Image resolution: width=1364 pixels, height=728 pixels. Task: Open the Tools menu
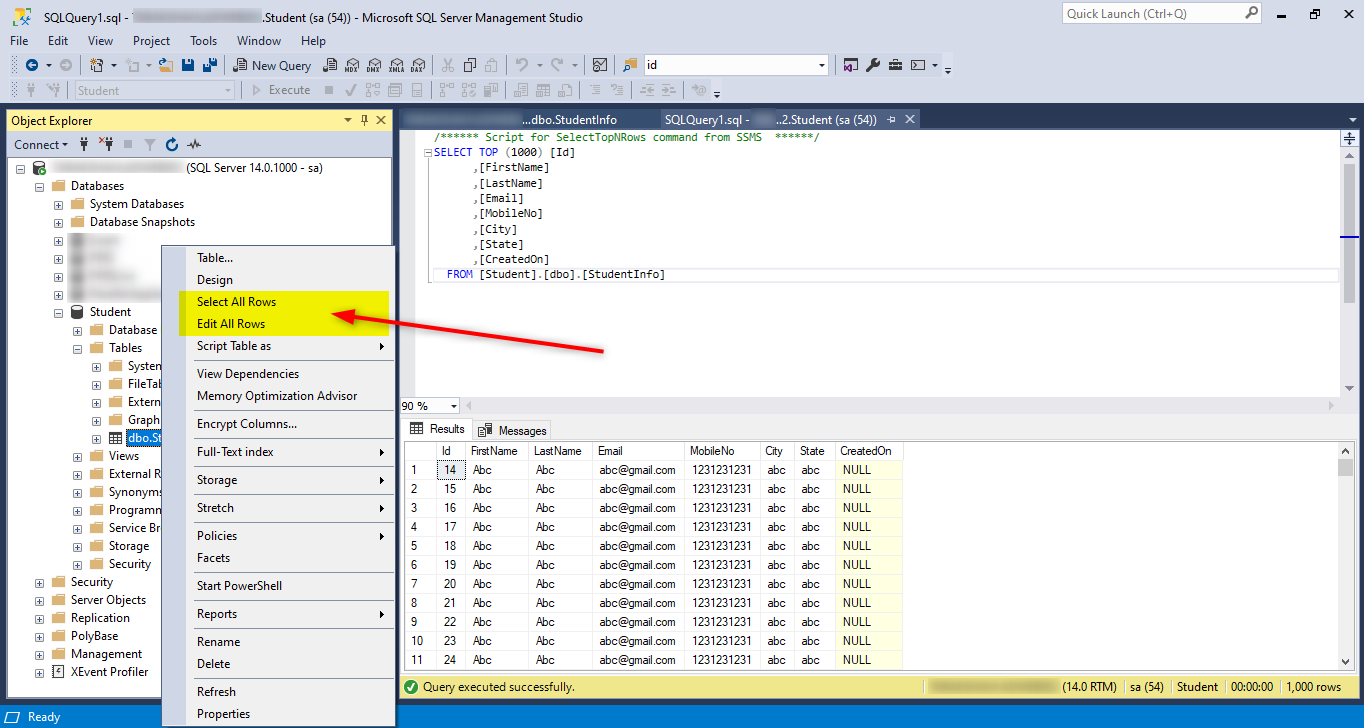pyautogui.click(x=203, y=41)
